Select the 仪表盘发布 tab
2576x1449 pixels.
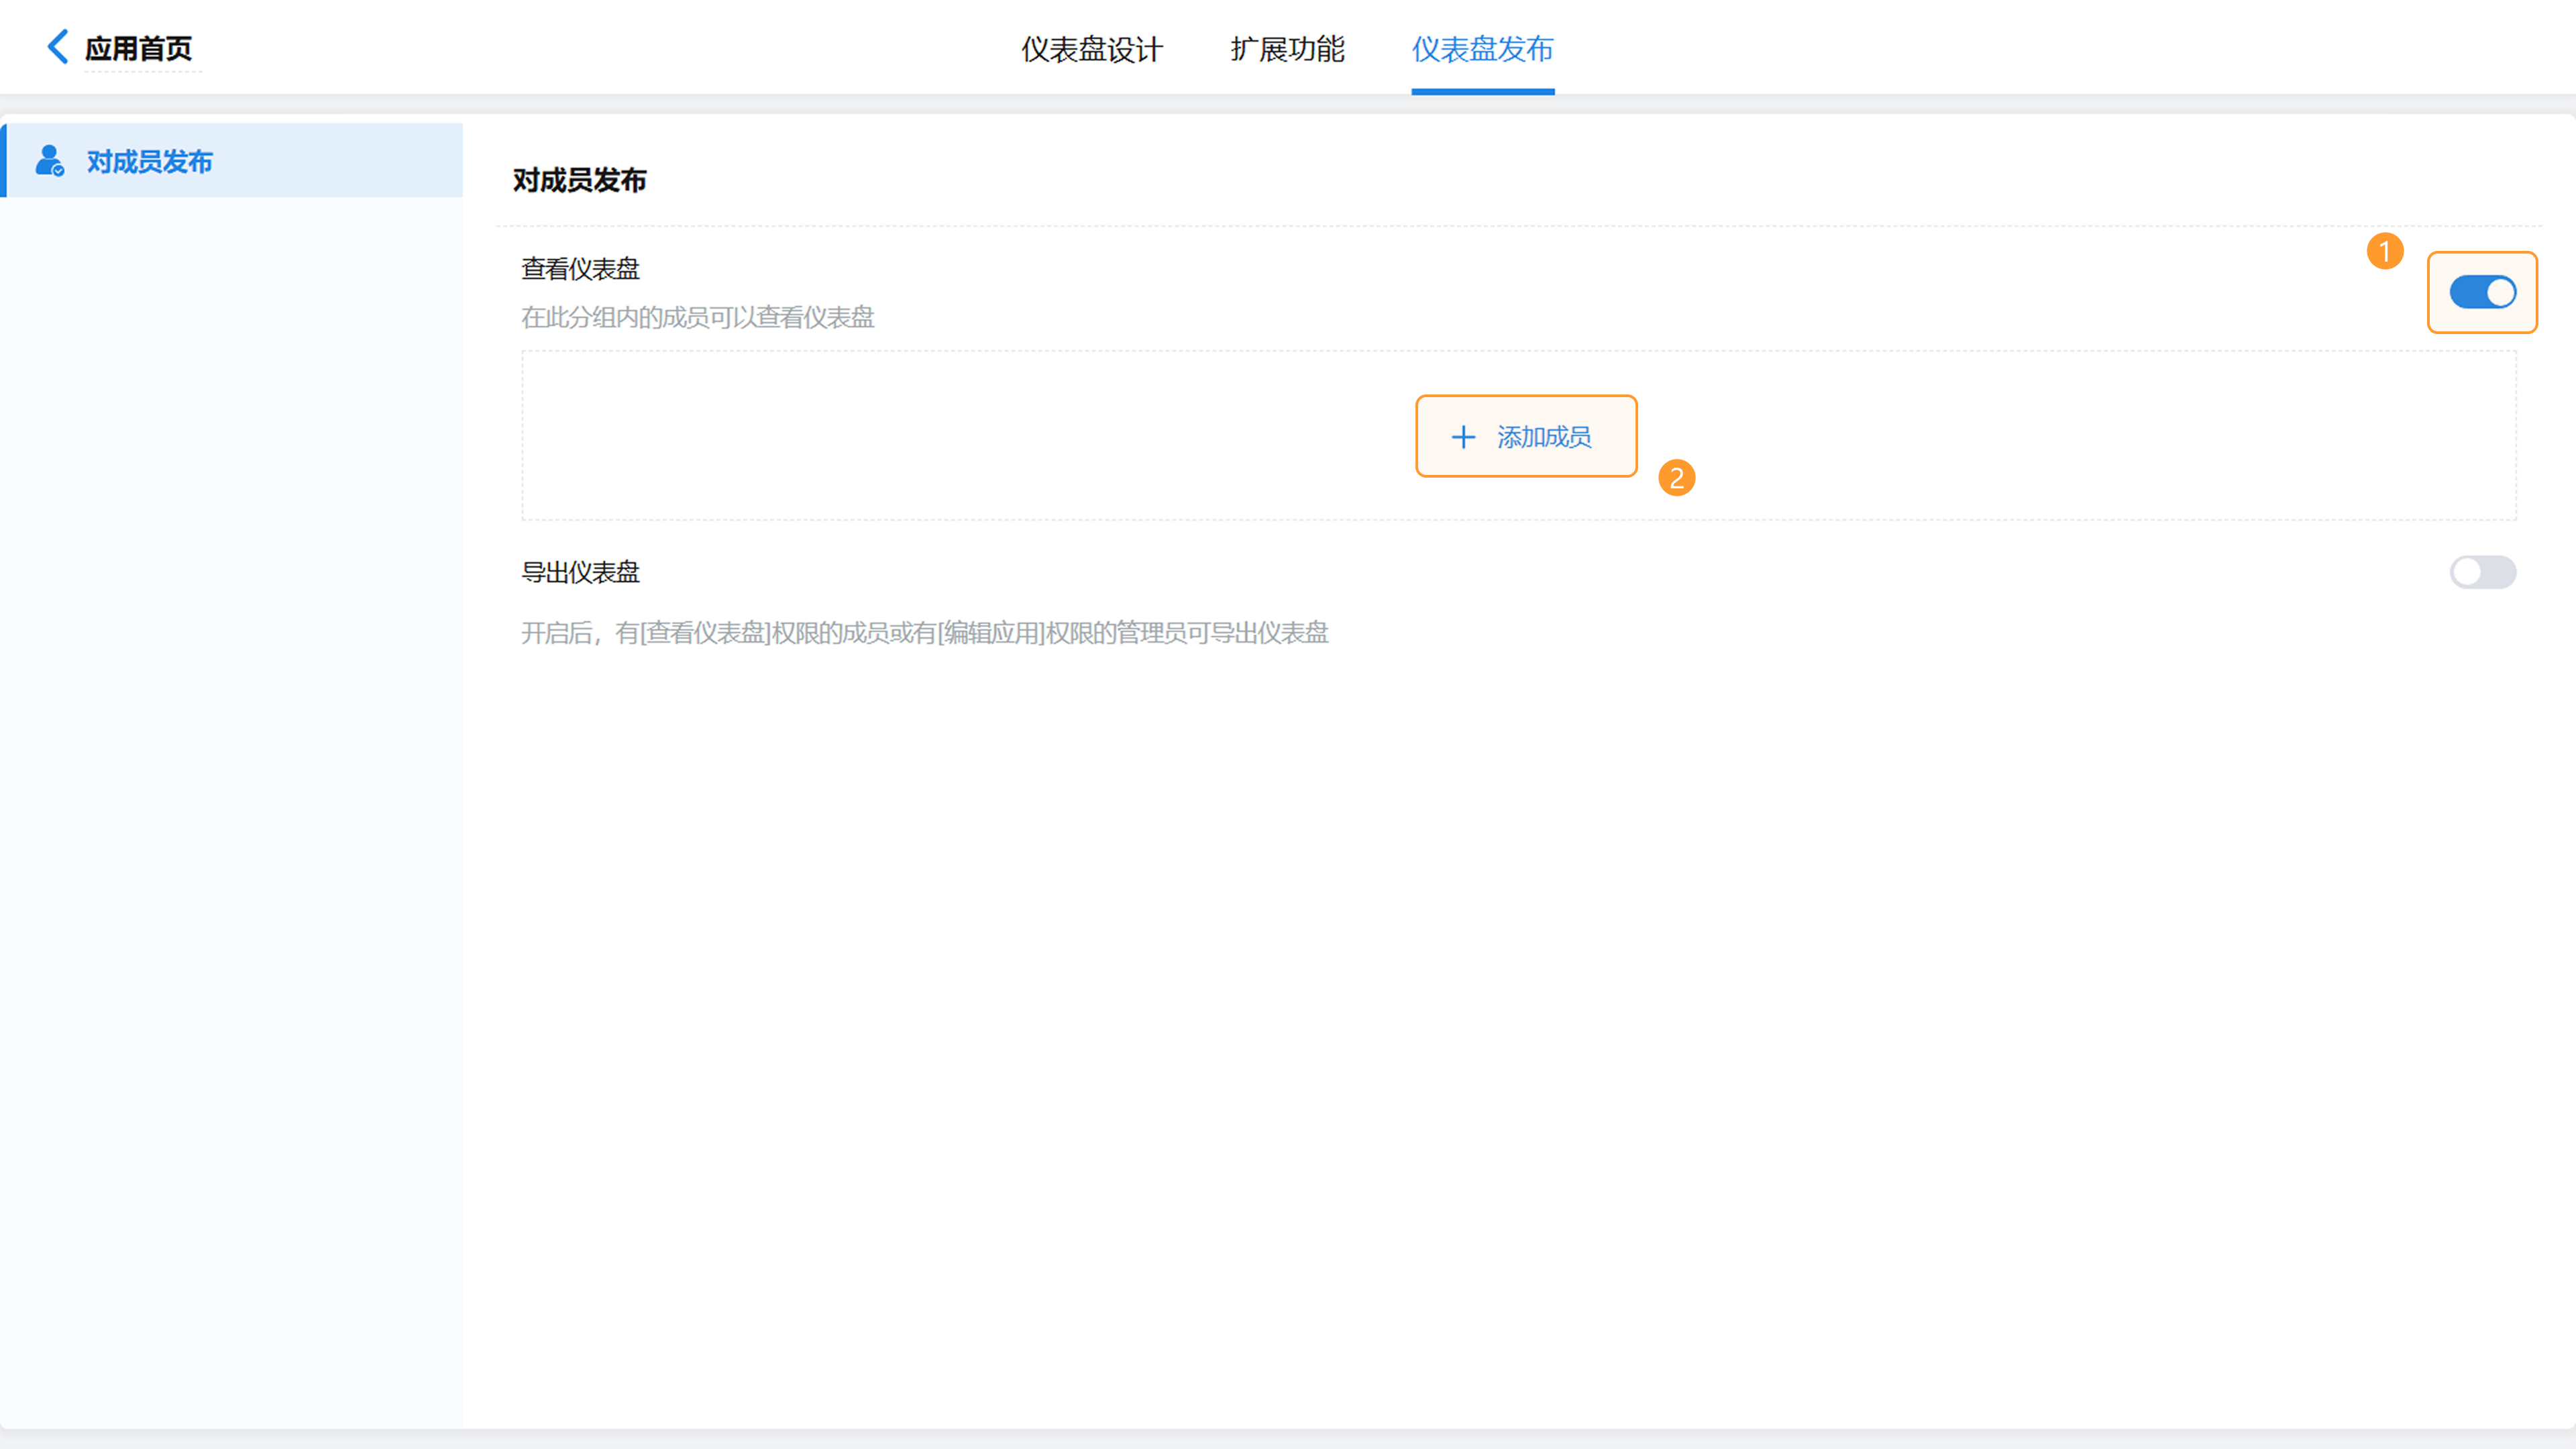tap(1482, 49)
